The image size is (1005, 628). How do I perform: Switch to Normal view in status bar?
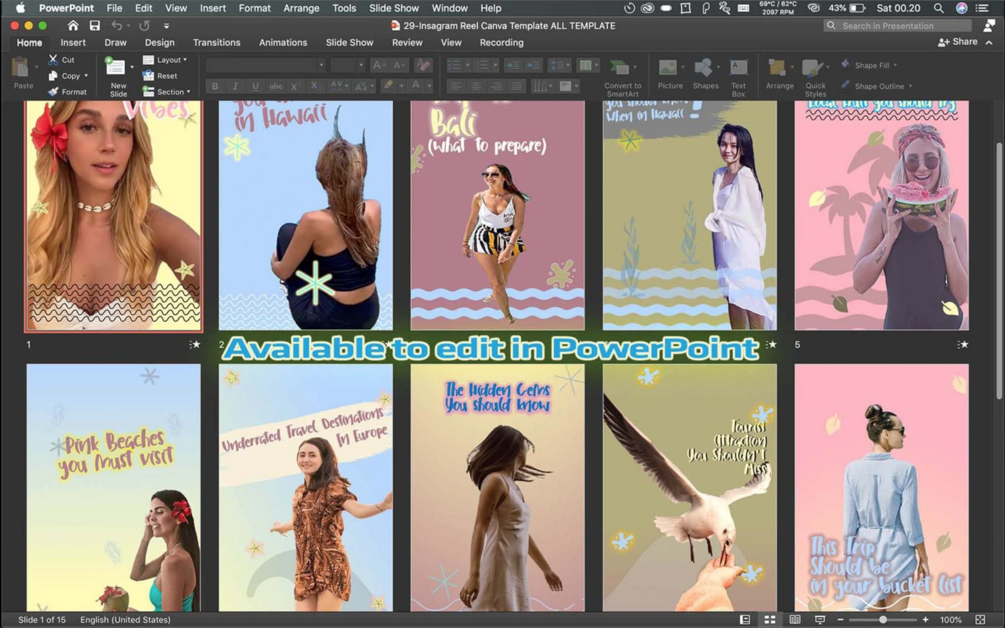[745, 620]
